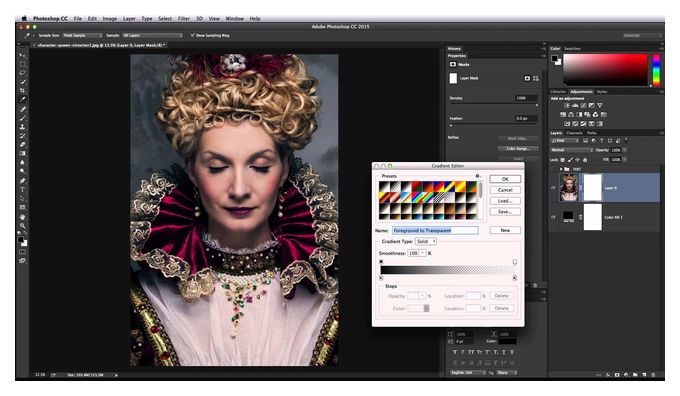Viewport: 680px width, 396px height.
Task: Add a Channel Mixer adjustment
Action: (x=595, y=115)
